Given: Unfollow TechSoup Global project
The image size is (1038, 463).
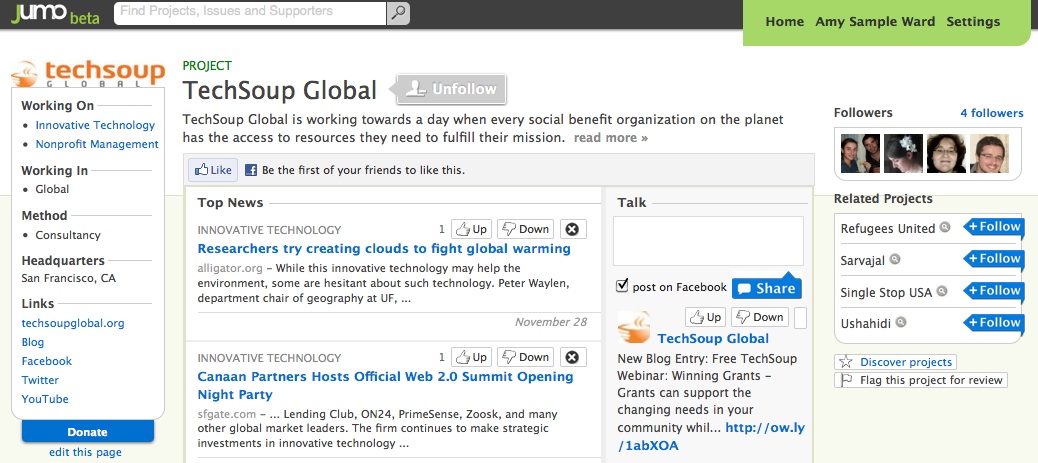Looking at the screenshot, I should coord(451,89).
